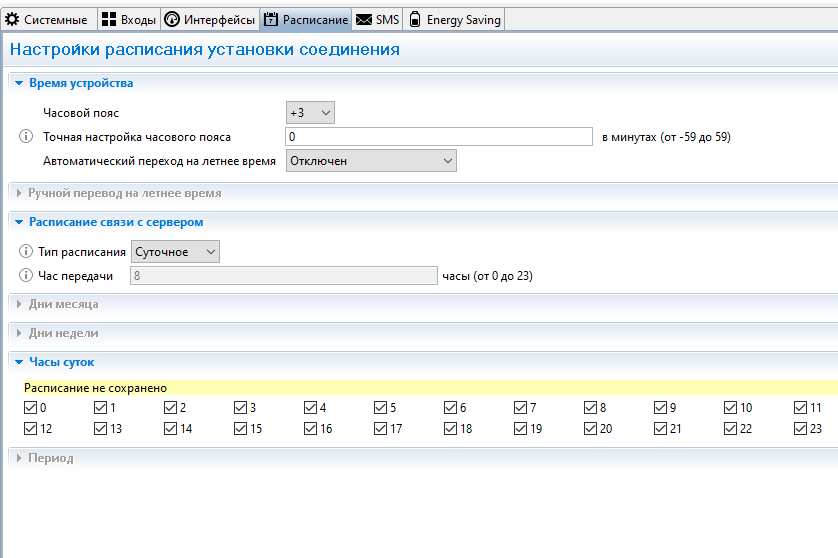Click the text 'часы (от 0 до 23)'
Image resolution: width=838 pixels, height=558 pixels.
(487, 276)
